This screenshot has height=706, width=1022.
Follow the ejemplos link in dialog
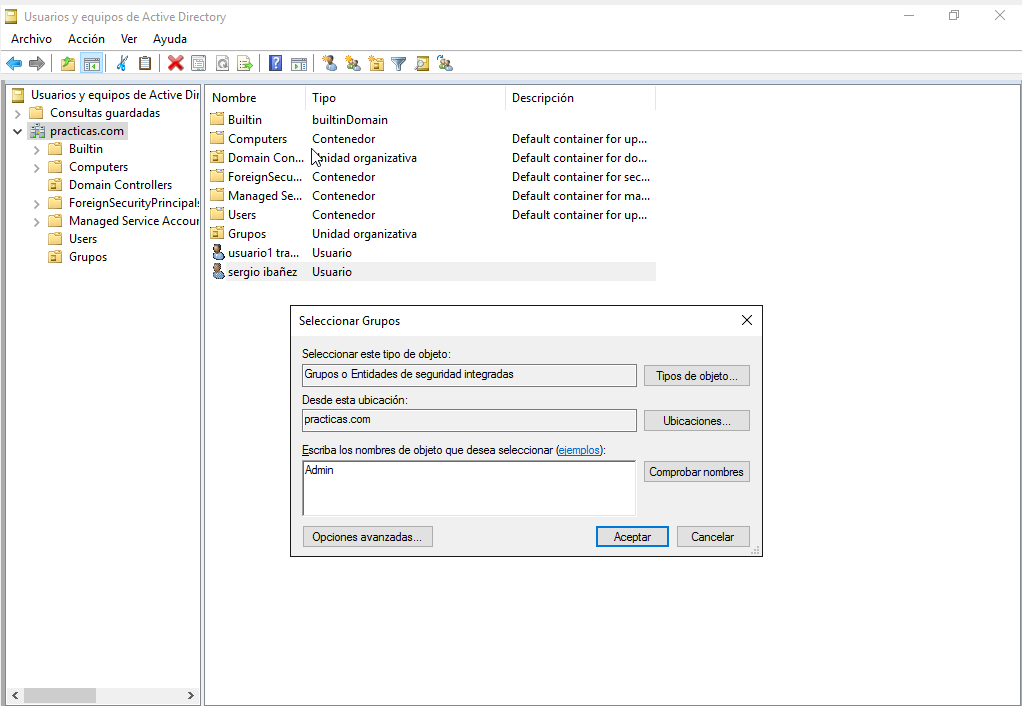coord(580,450)
